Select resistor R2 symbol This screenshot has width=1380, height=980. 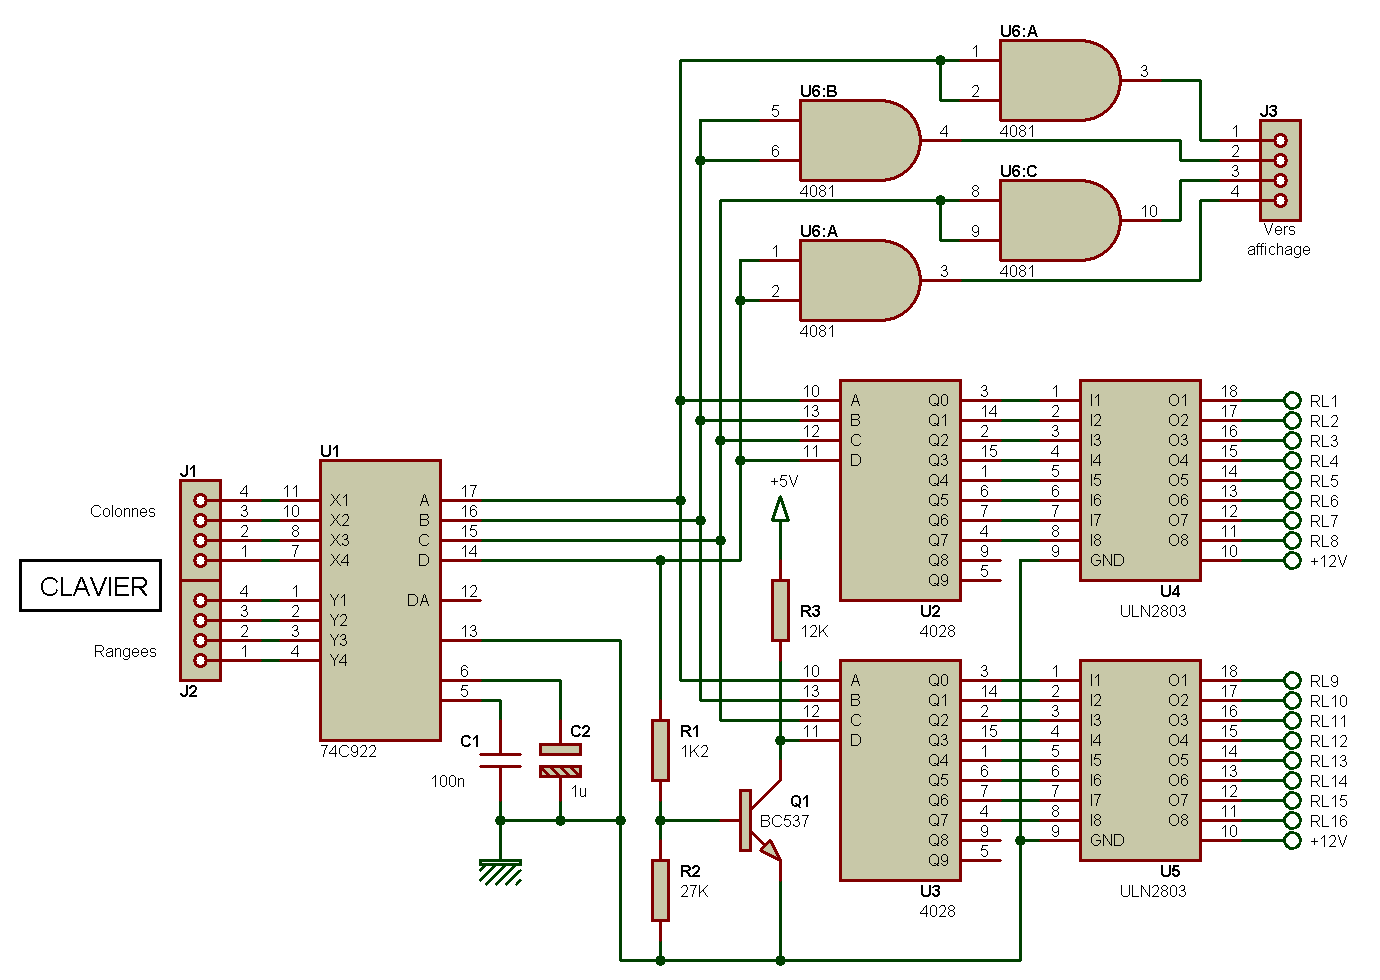coord(660,890)
